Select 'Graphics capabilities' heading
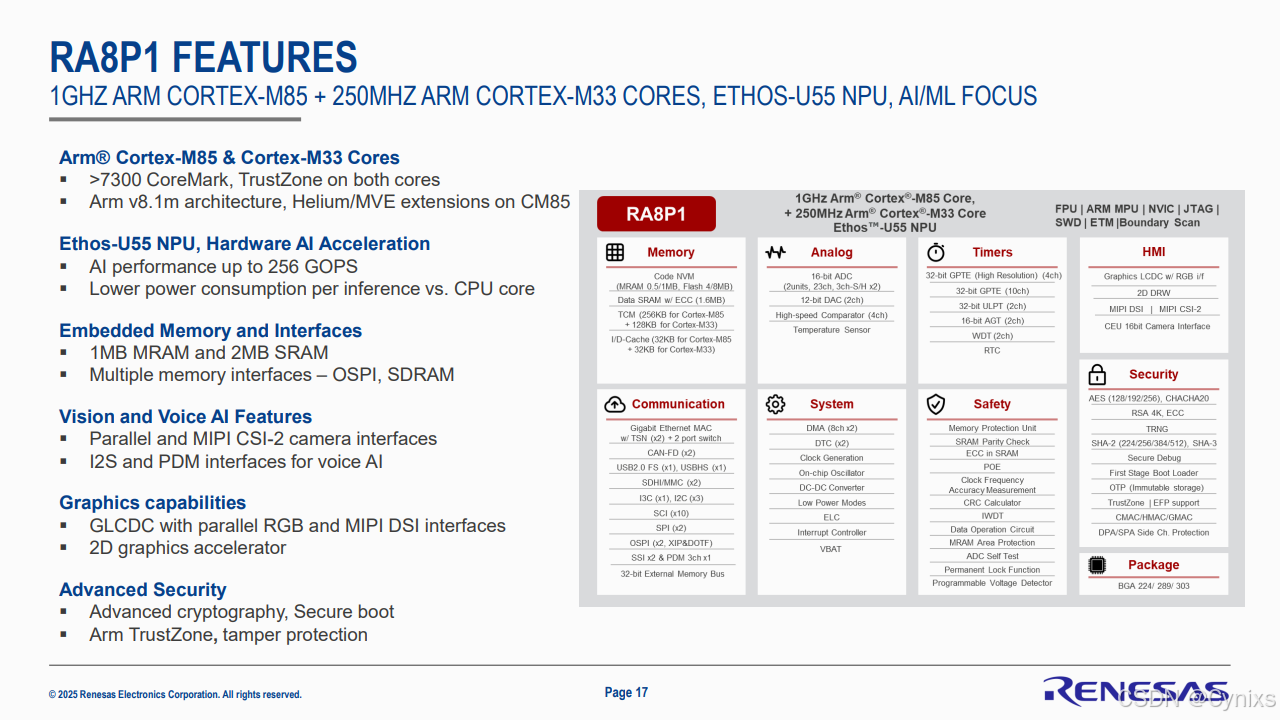Viewport: 1280px width, 720px height. click(x=152, y=503)
